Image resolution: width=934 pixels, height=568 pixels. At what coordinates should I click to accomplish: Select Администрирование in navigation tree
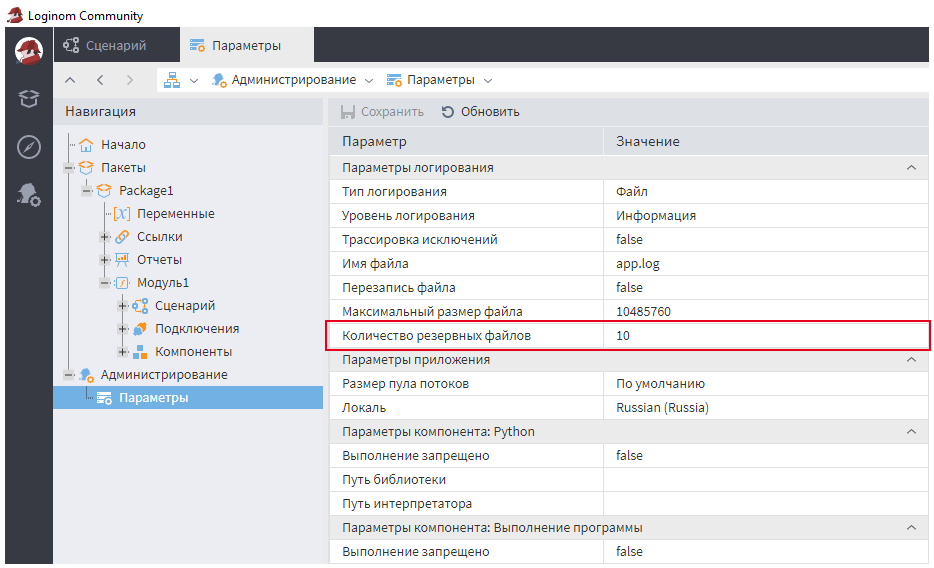[x=164, y=375]
